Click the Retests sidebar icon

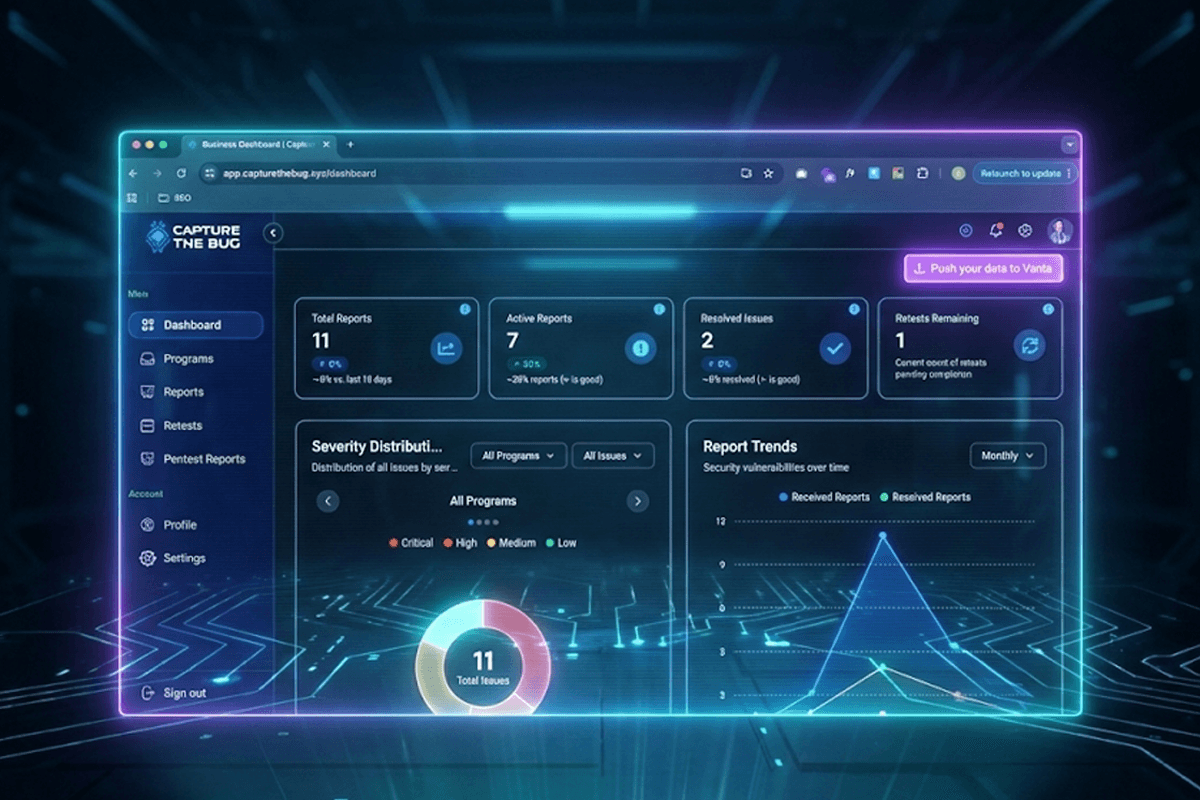click(147, 426)
